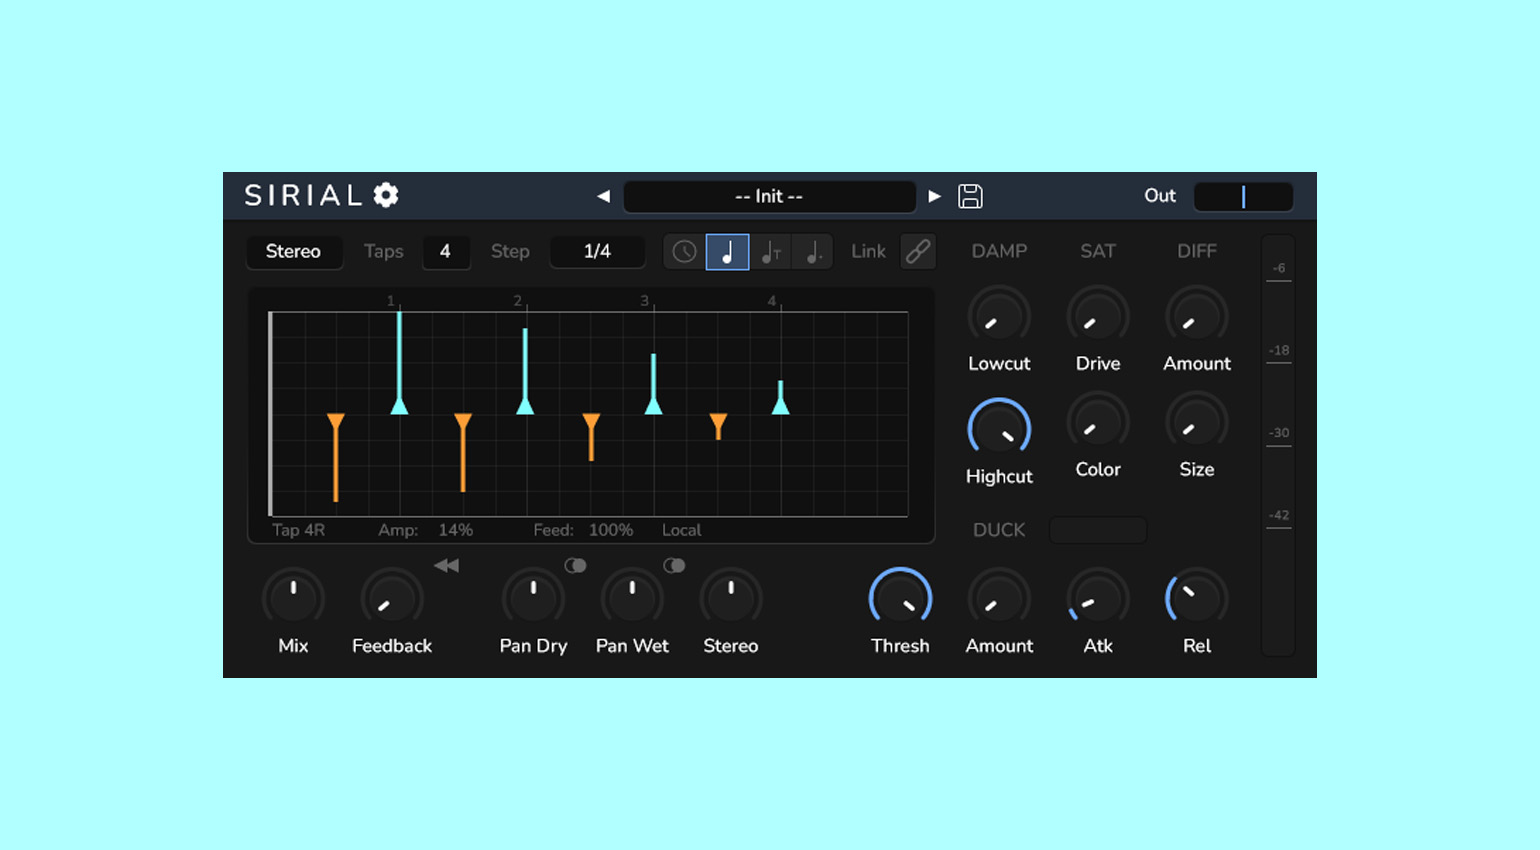Select the cyan tap 1 marker in grid
The width and height of the screenshot is (1540, 850).
(399, 404)
